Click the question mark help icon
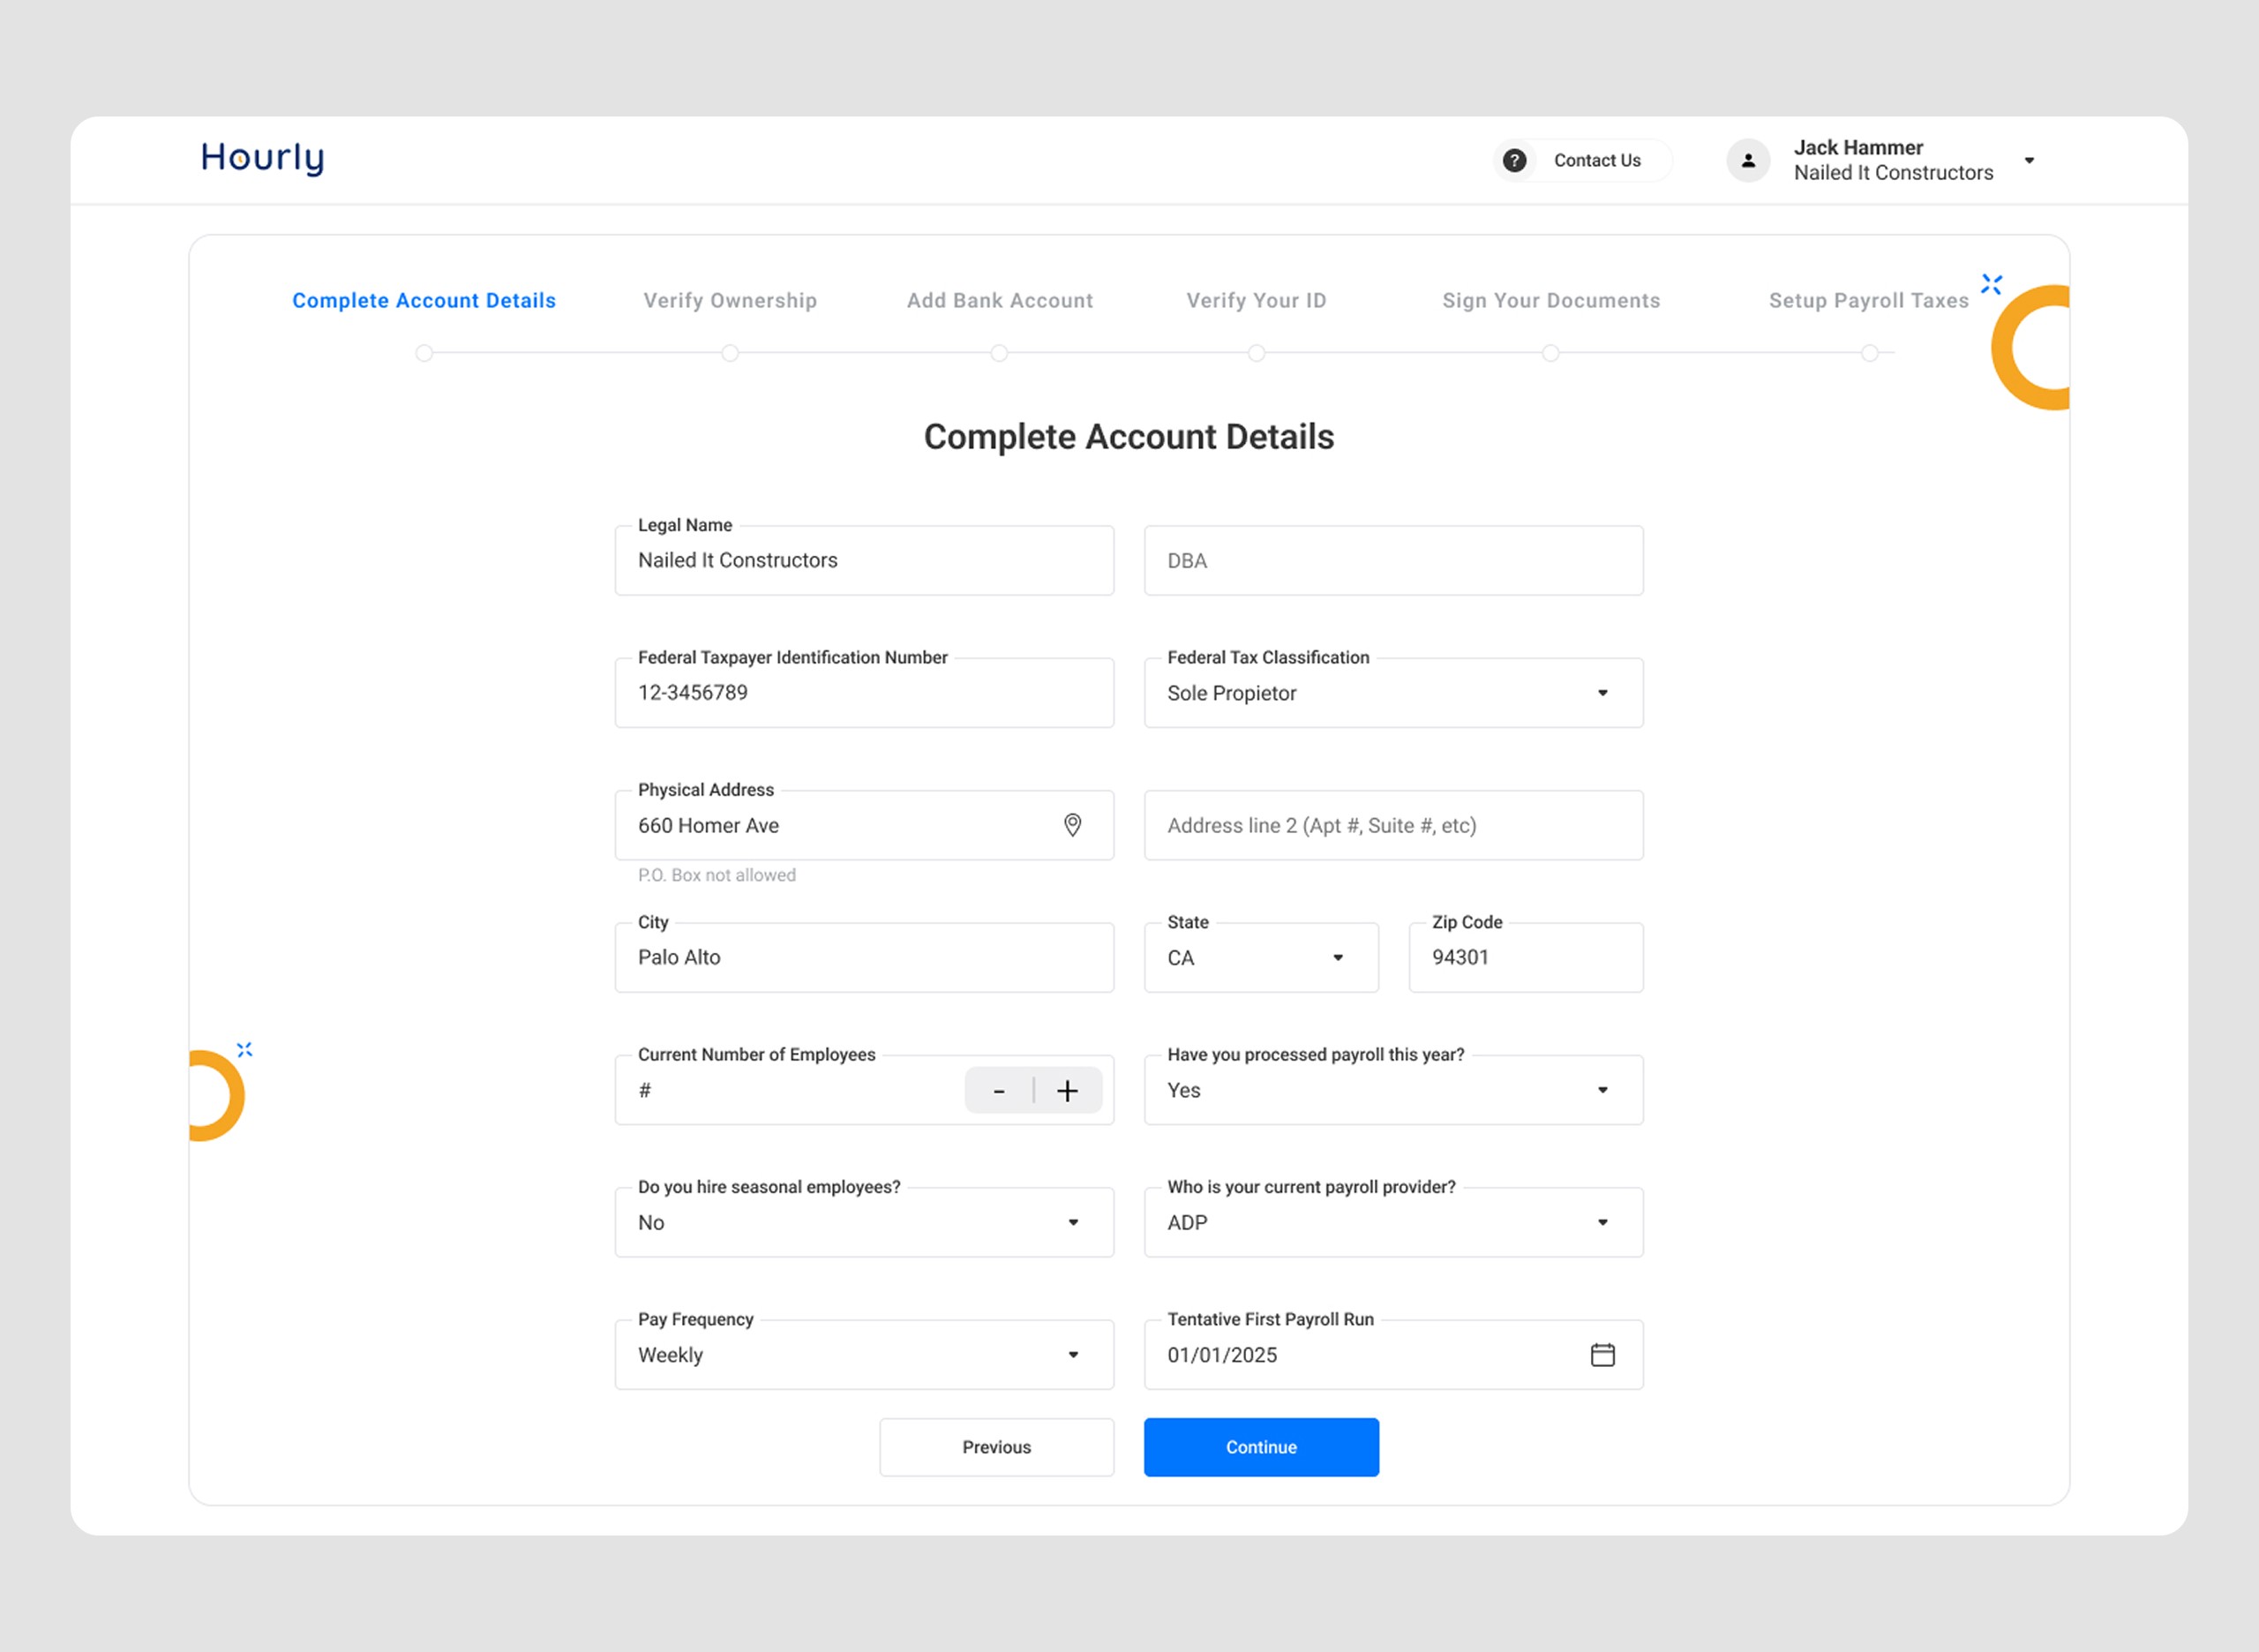Viewport: 2259px width, 1652px height. [1514, 160]
